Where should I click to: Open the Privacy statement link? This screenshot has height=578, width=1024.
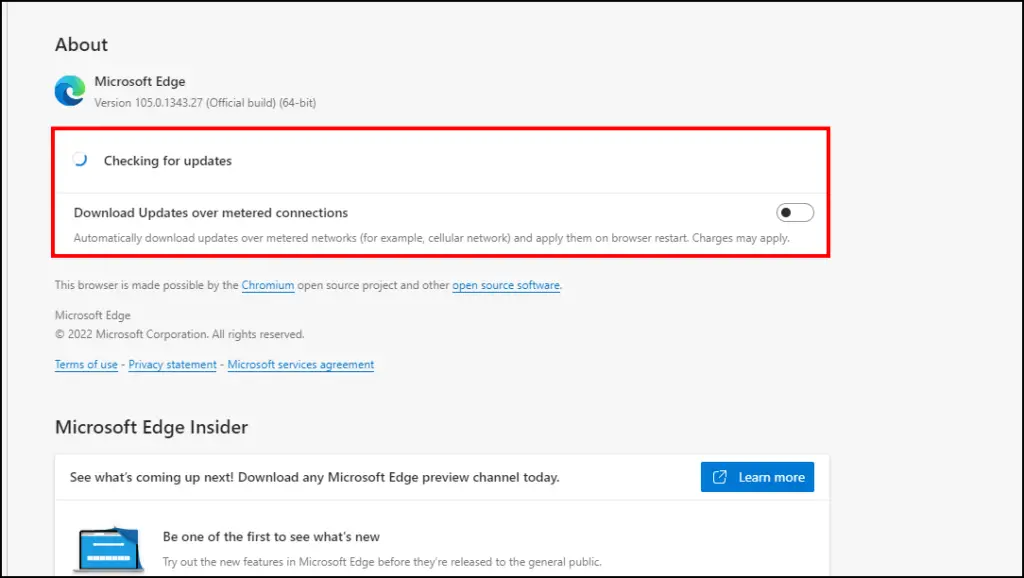(x=172, y=364)
